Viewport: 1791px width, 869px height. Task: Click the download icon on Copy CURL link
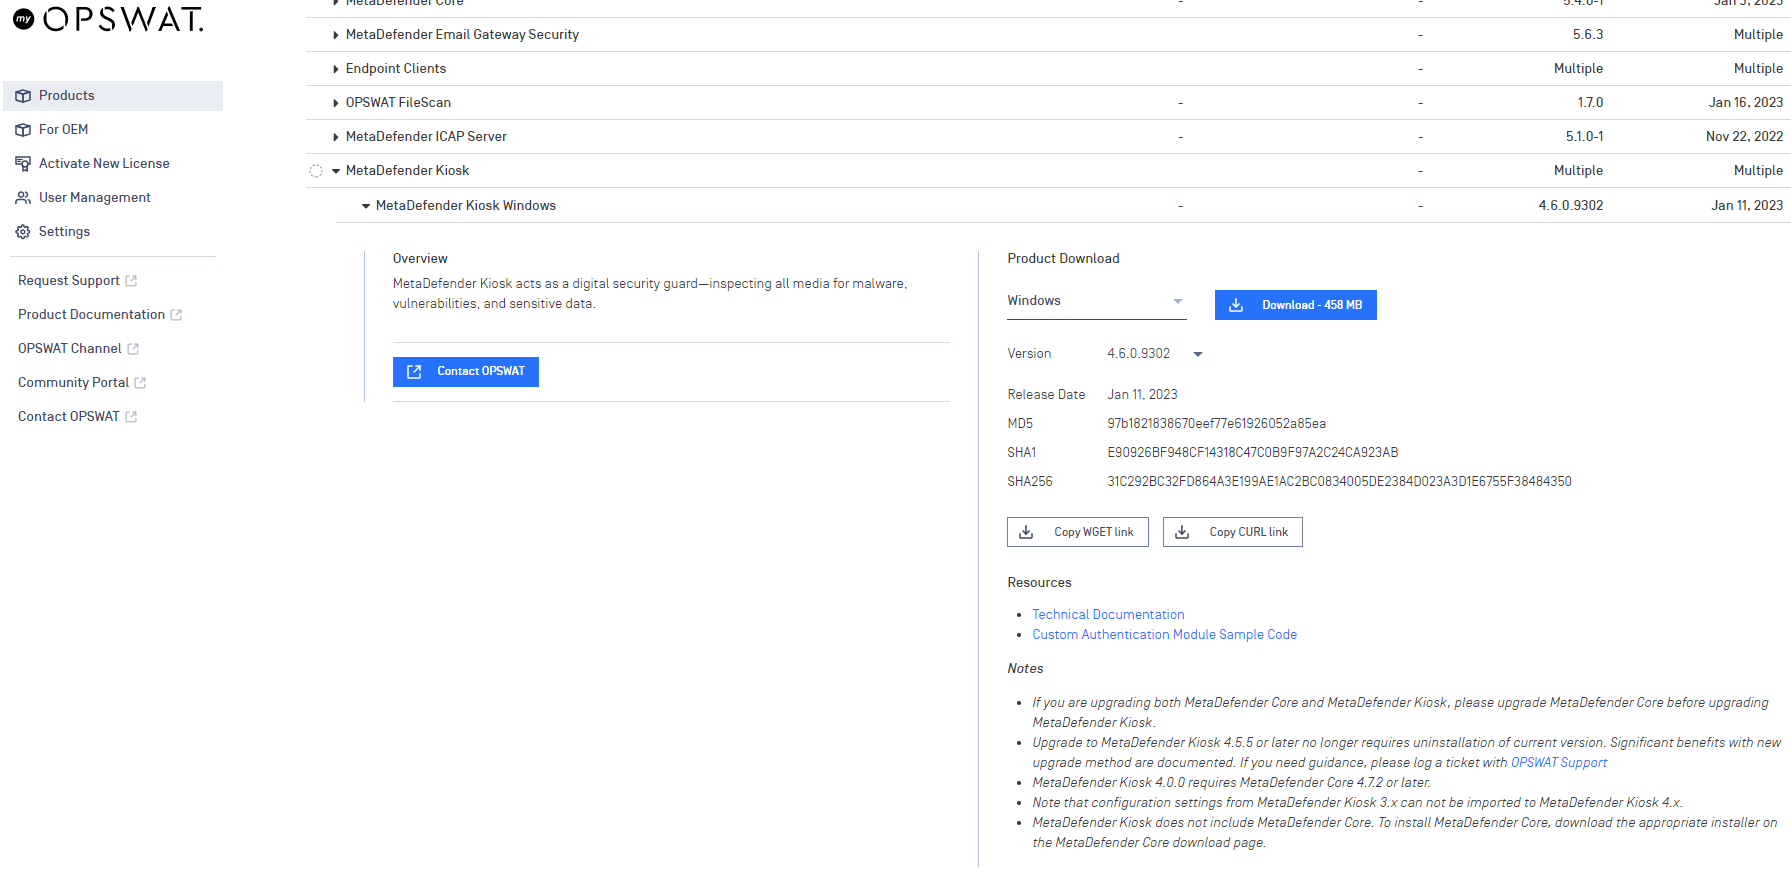[x=1182, y=532]
